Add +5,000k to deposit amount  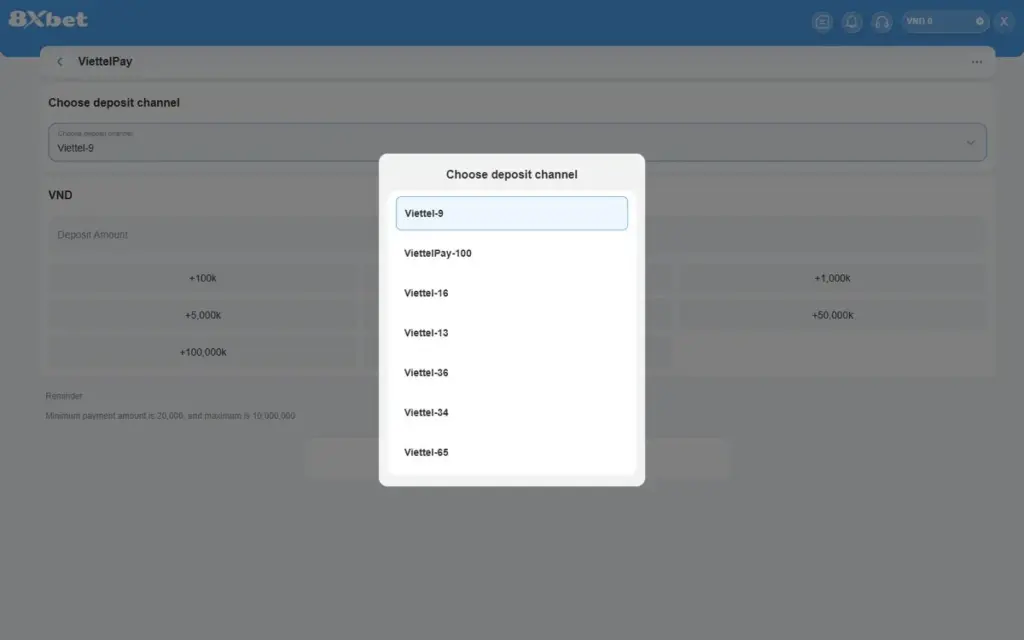(202, 315)
